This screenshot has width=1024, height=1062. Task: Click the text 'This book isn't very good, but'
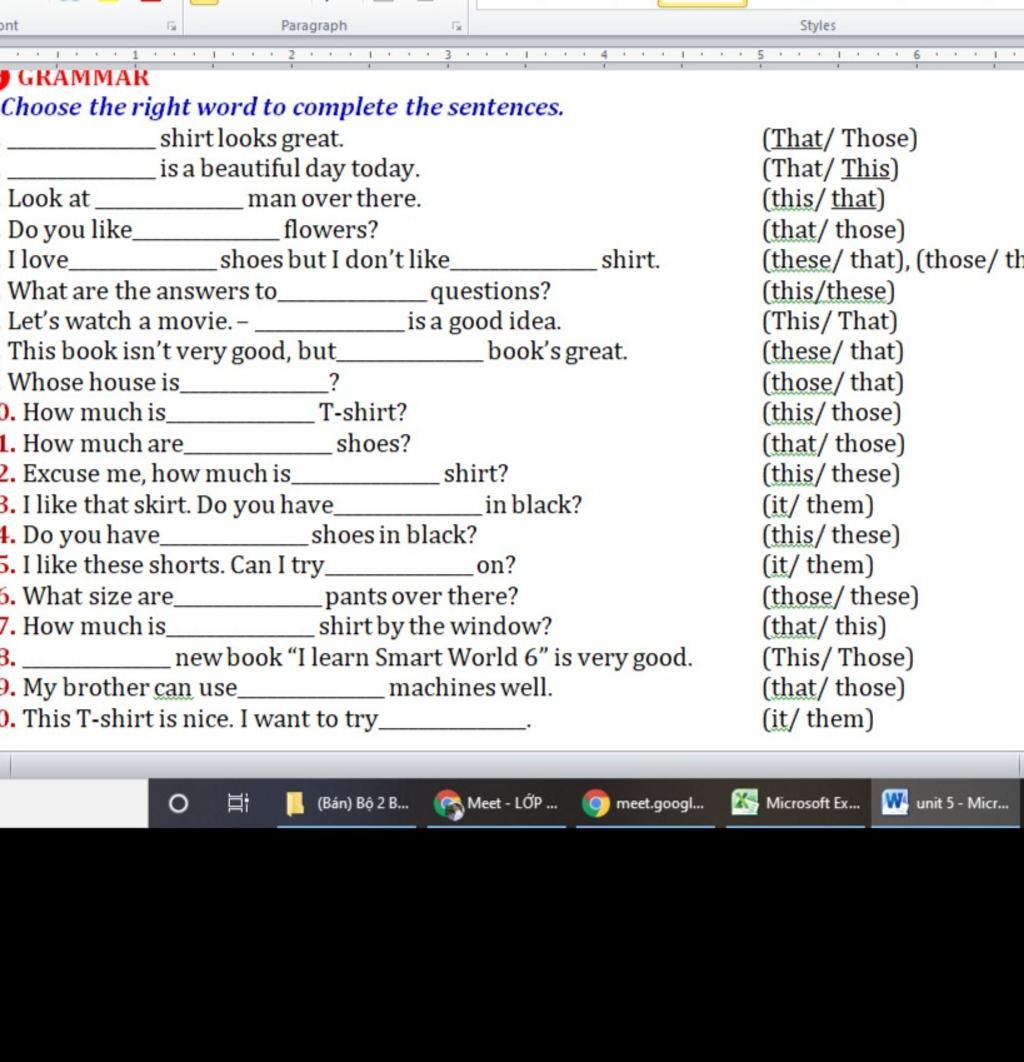172,352
